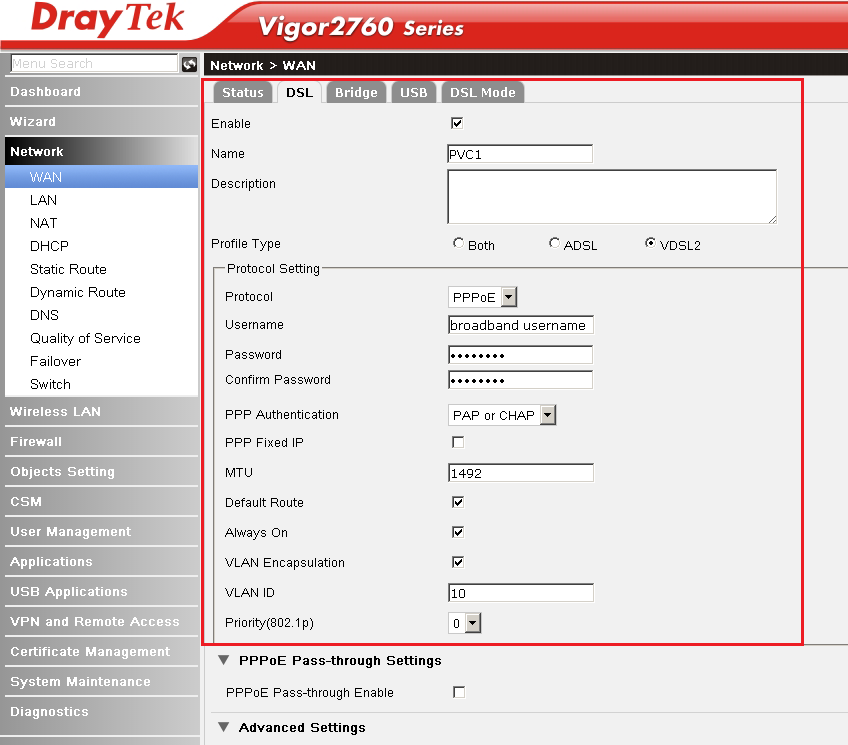Screen dimensions: 848x745
Task: Open the PPP Authentication dropdown
Action: [x=502, y=415]
